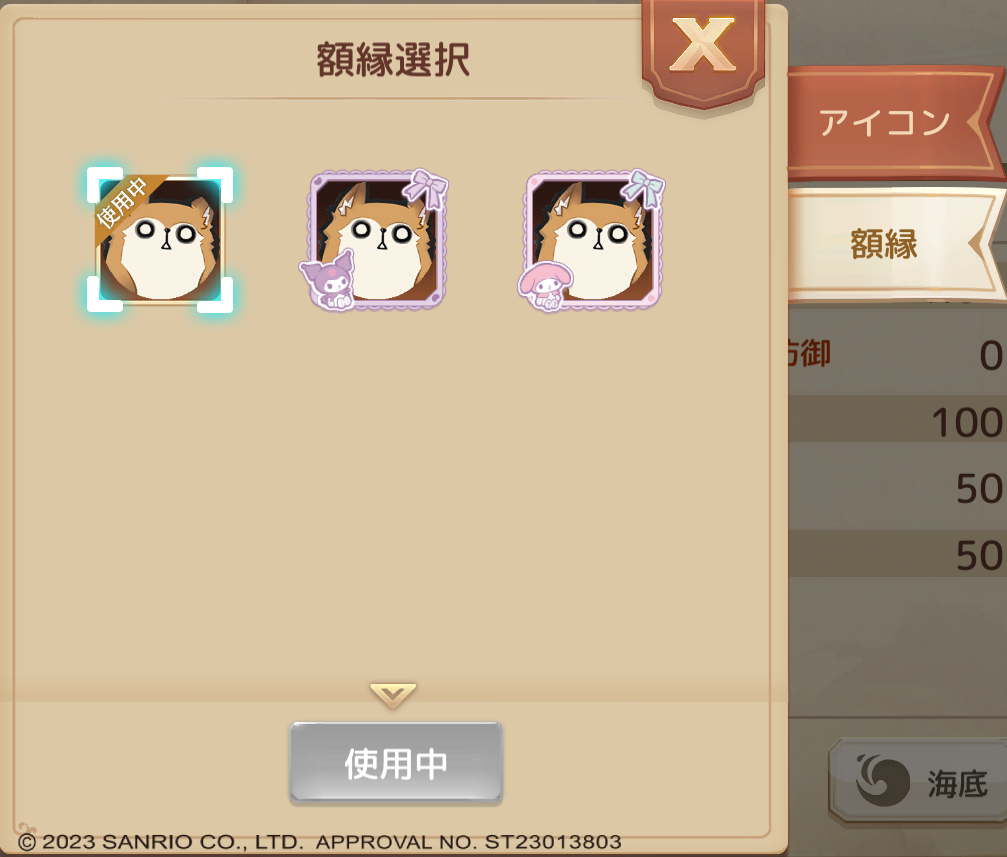Click the gray 使用中 button
Screen dimensions: 1007x857
pyautogui.click(x=396, y=763)
